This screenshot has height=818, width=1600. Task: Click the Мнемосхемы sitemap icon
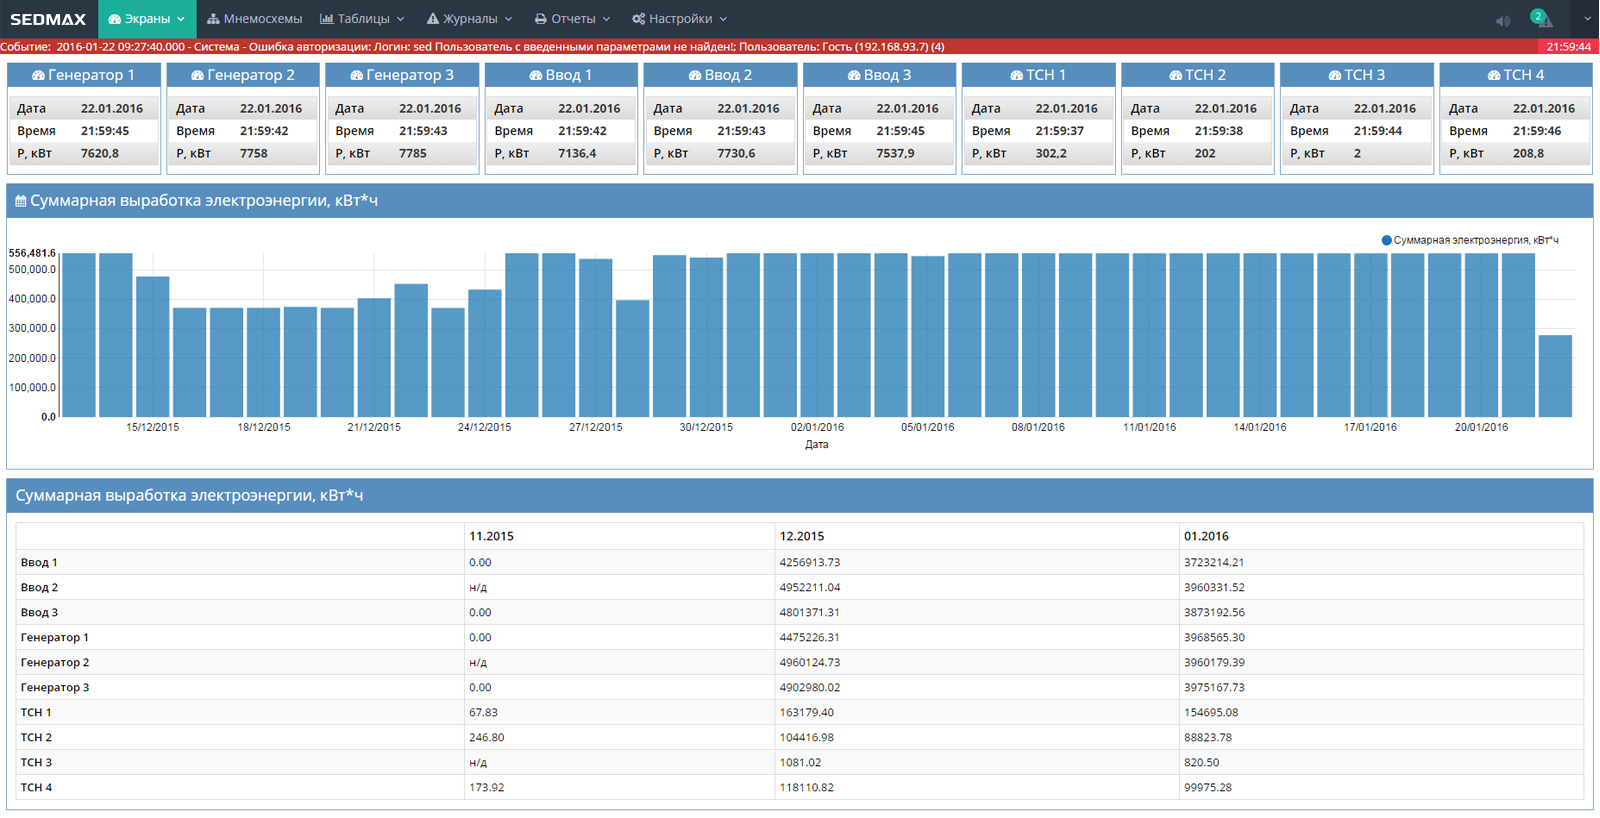click(213, 19)
